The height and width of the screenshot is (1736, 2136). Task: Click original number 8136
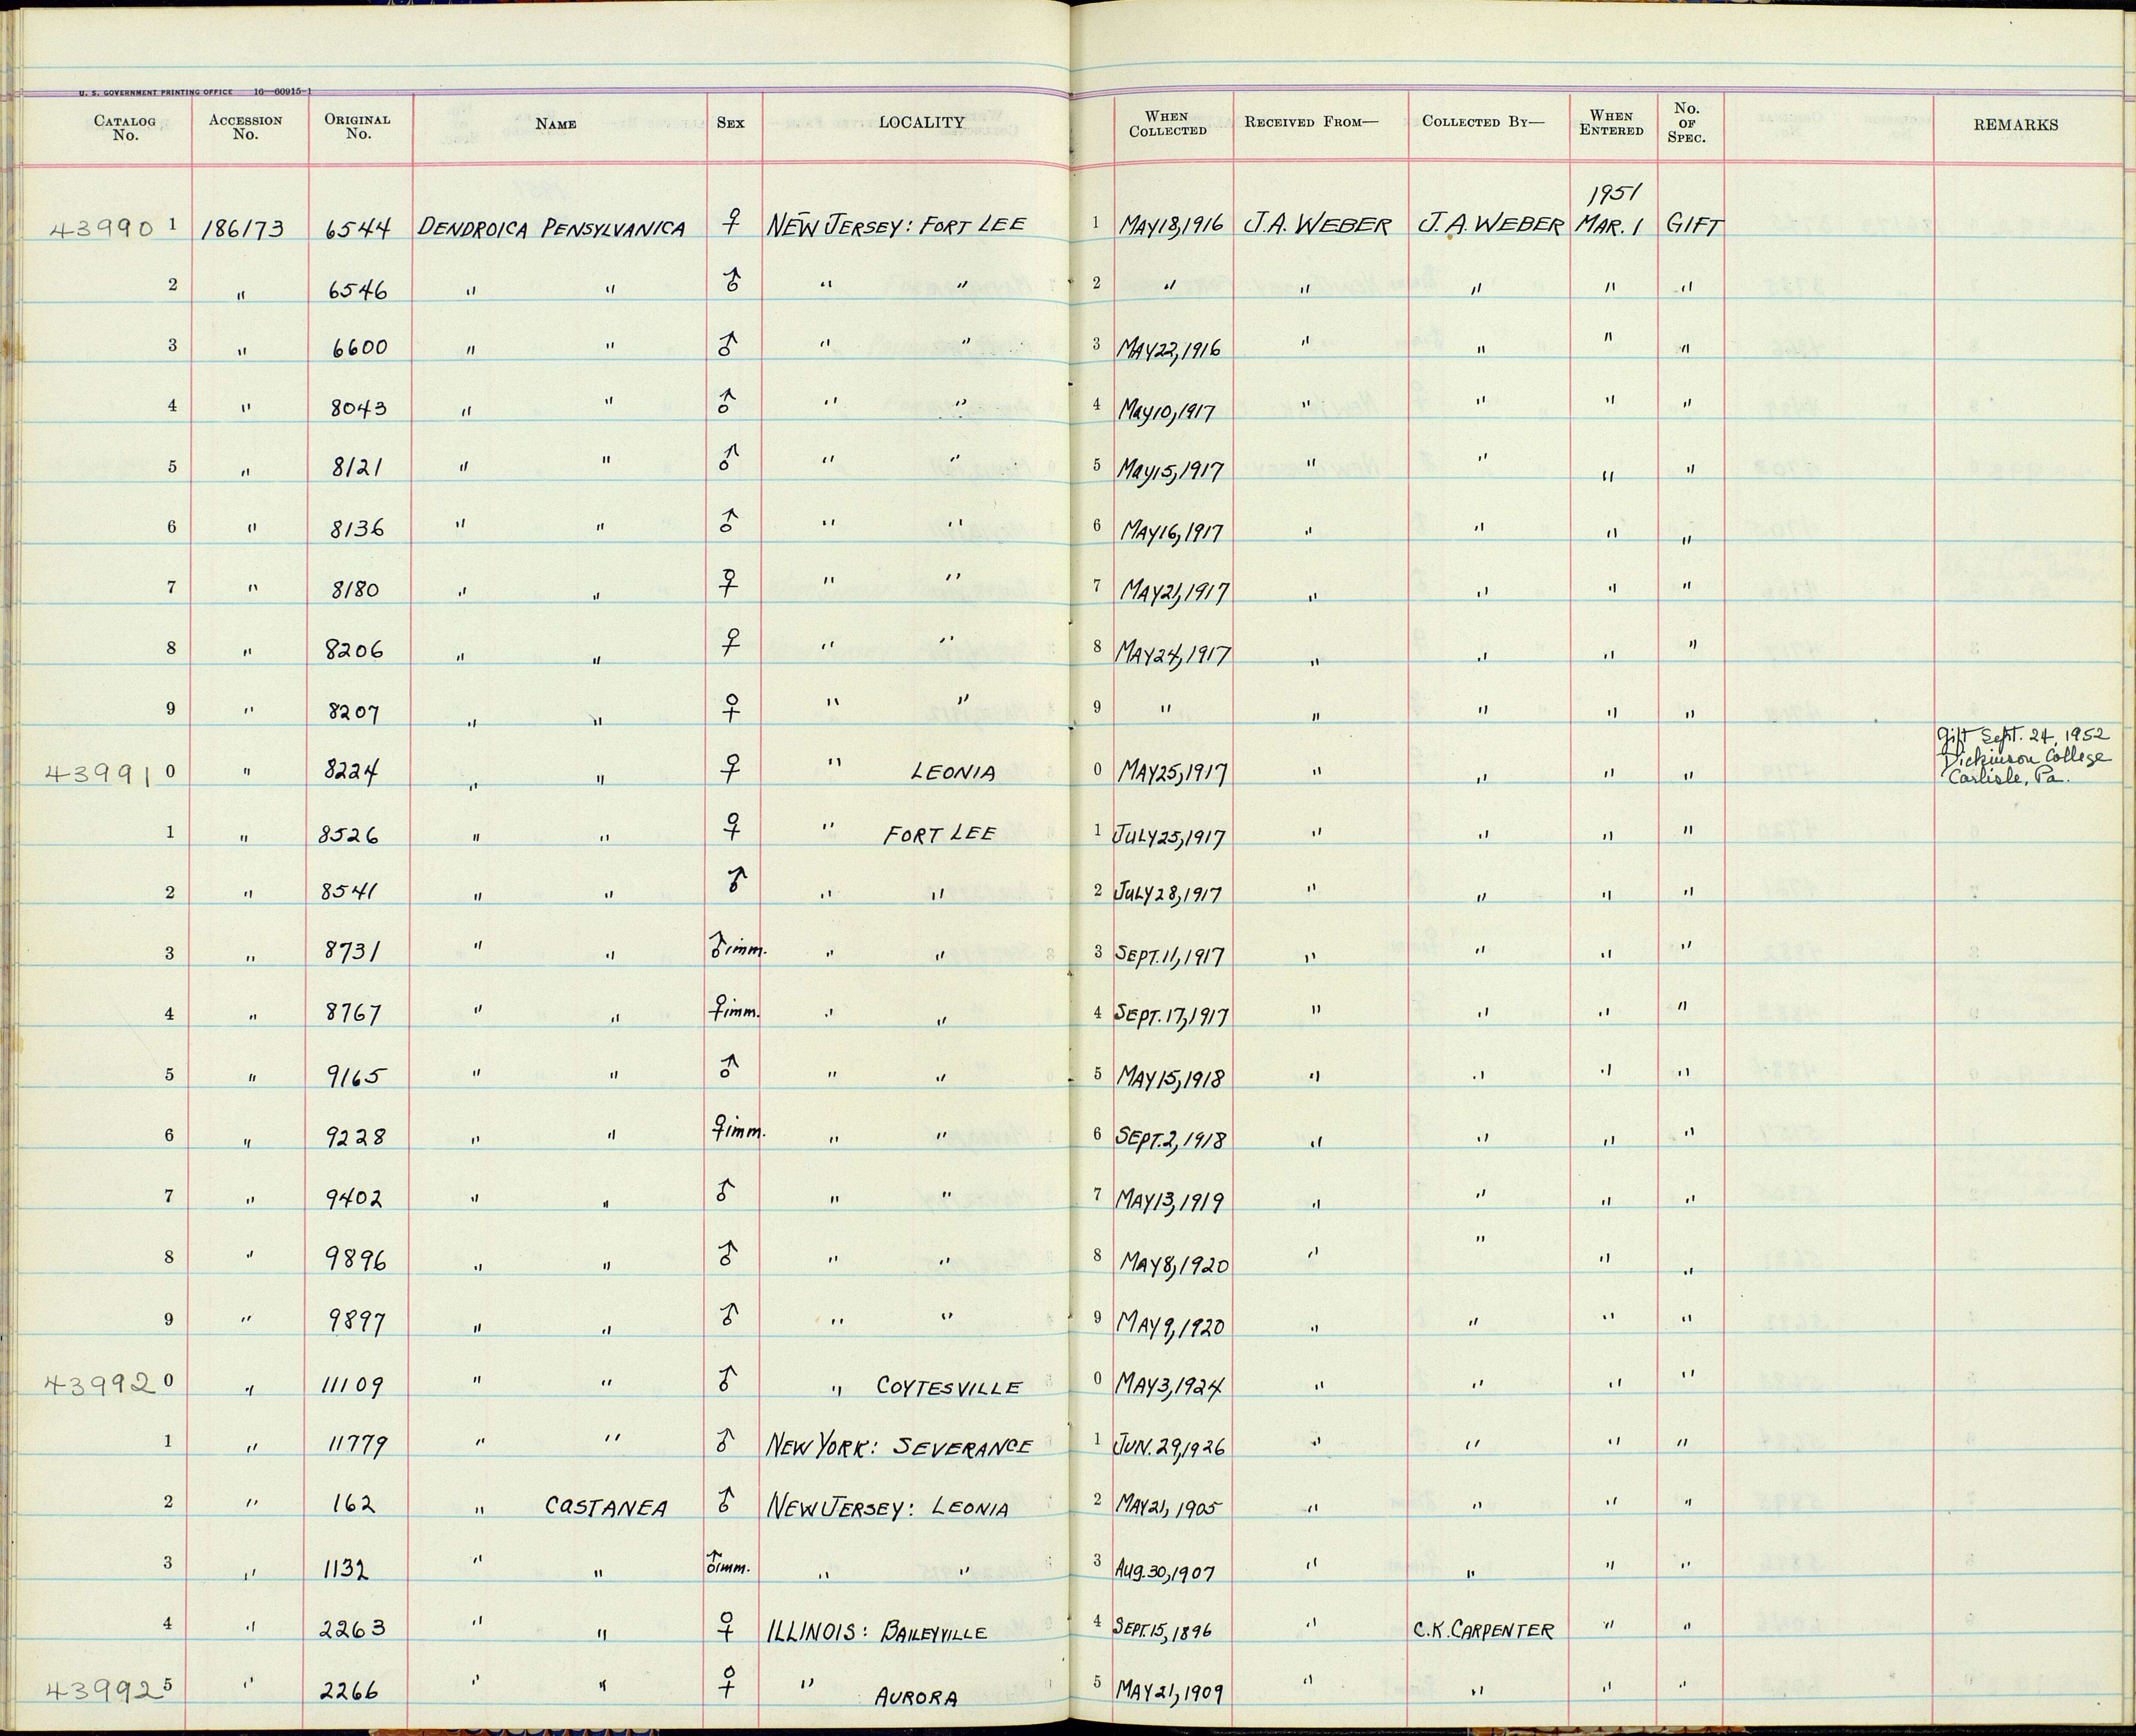357,529
